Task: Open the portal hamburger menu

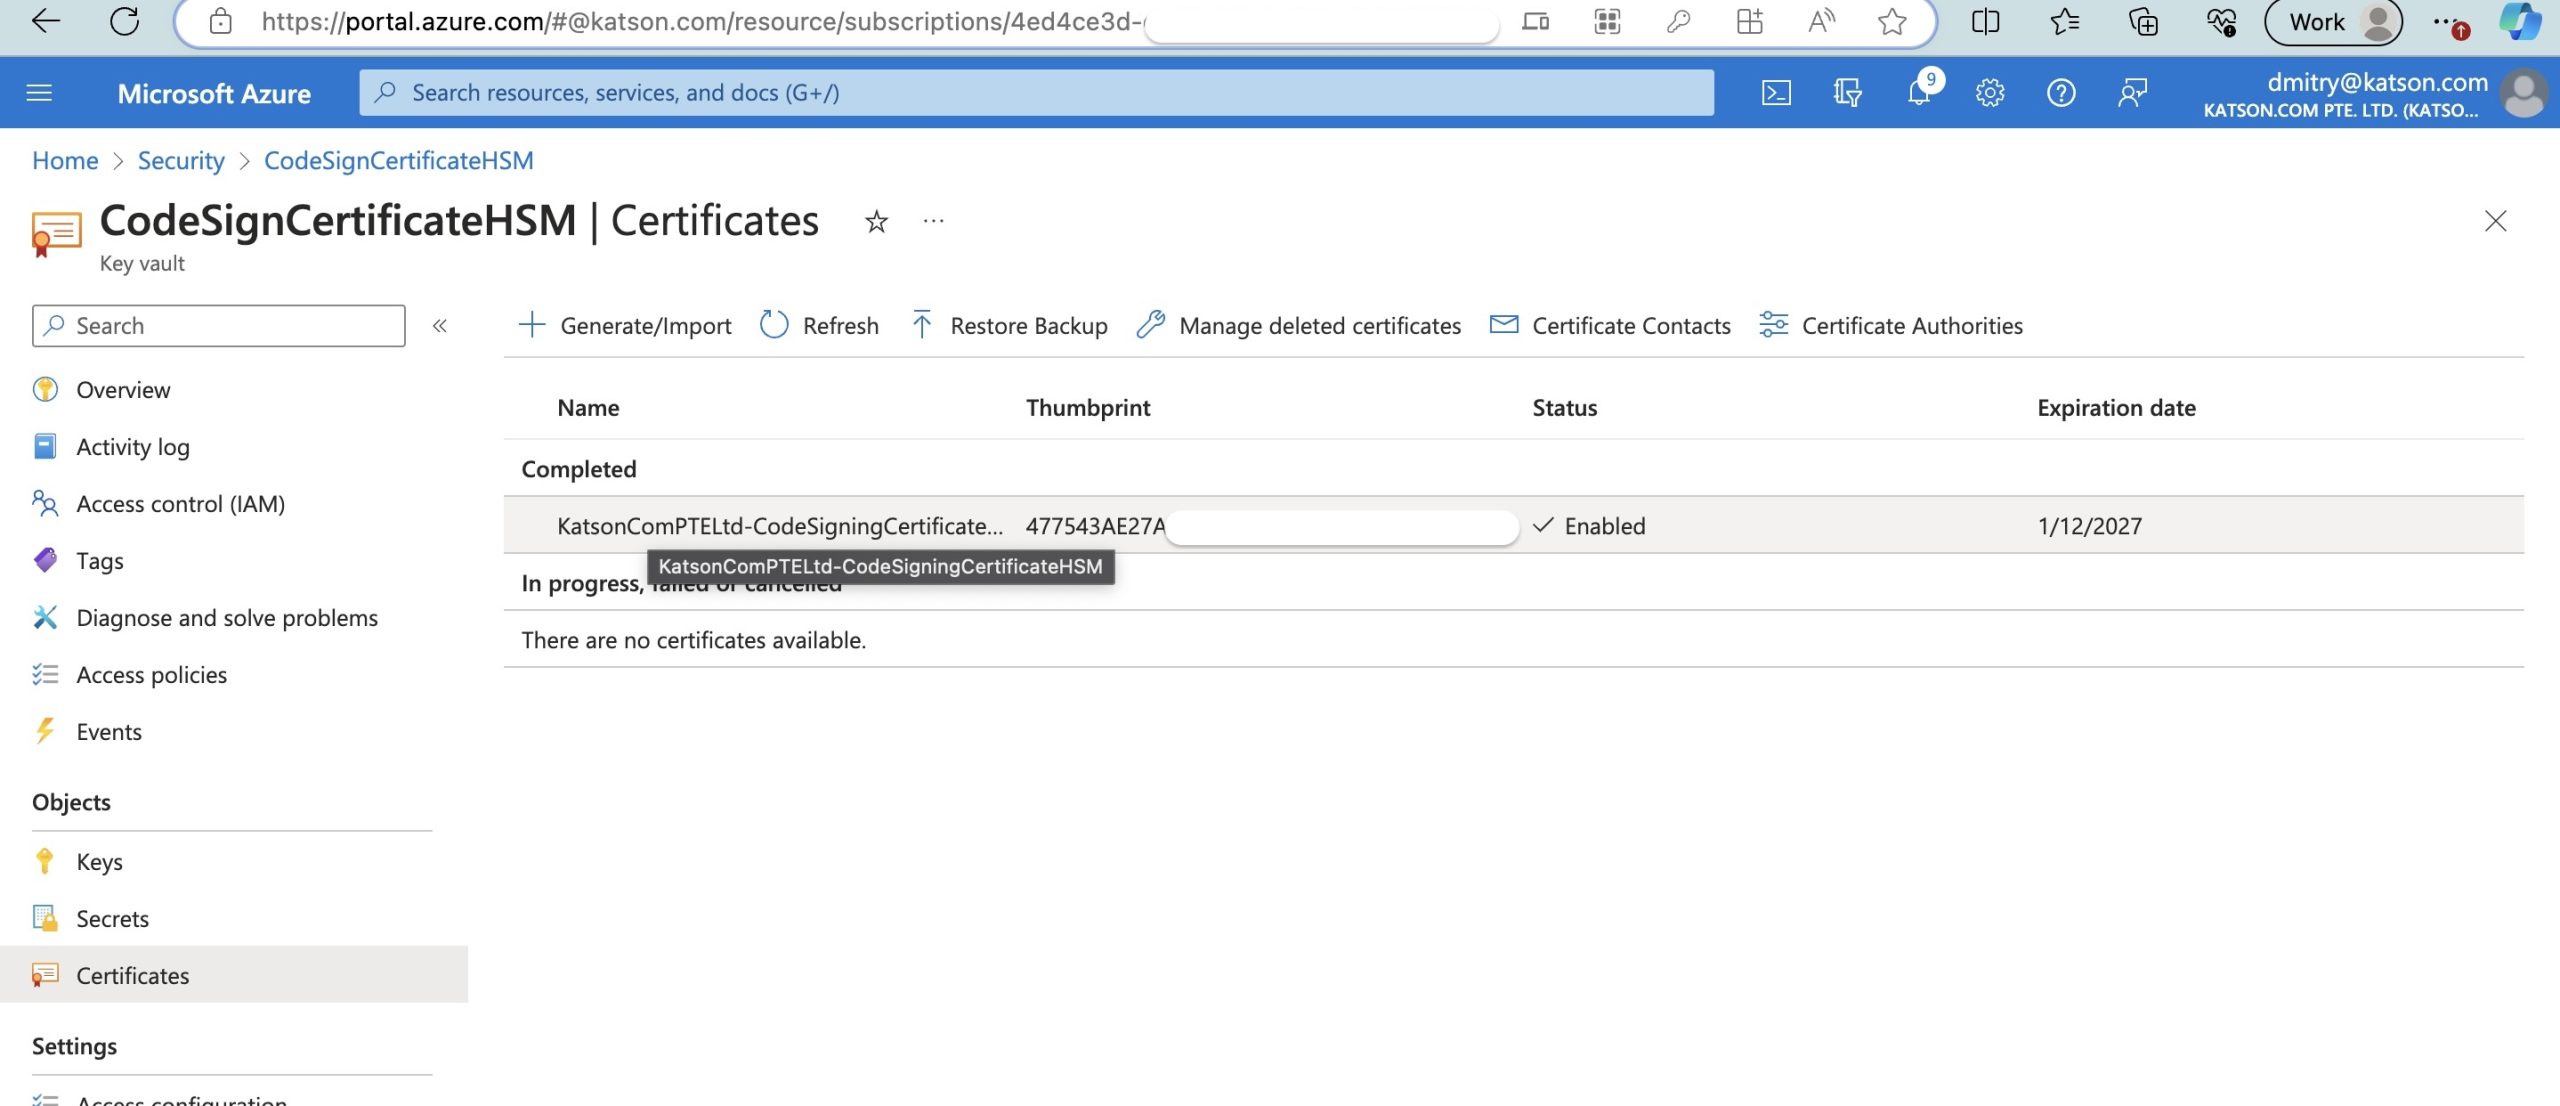Action: (x=39, y=93)
